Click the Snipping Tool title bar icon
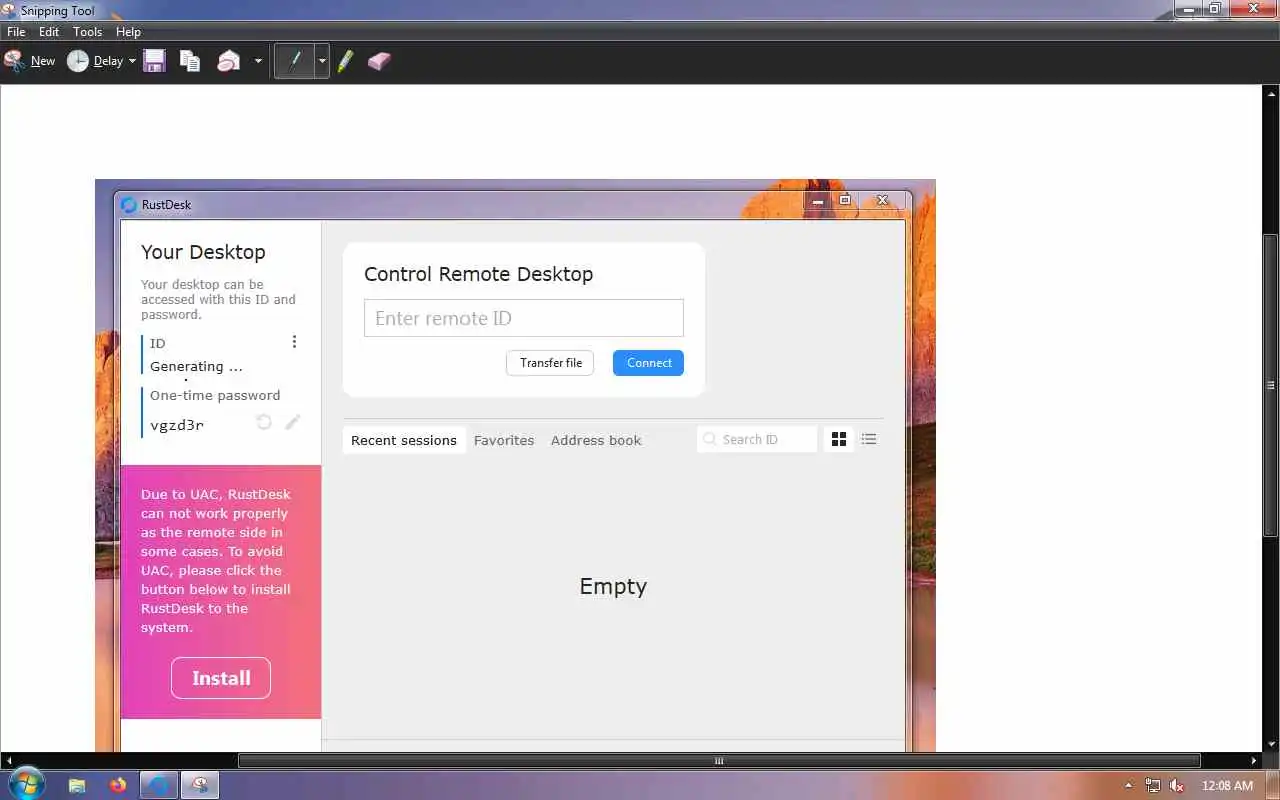Image resolution: width=1280 pixels, height=800 pixels. 10,10
